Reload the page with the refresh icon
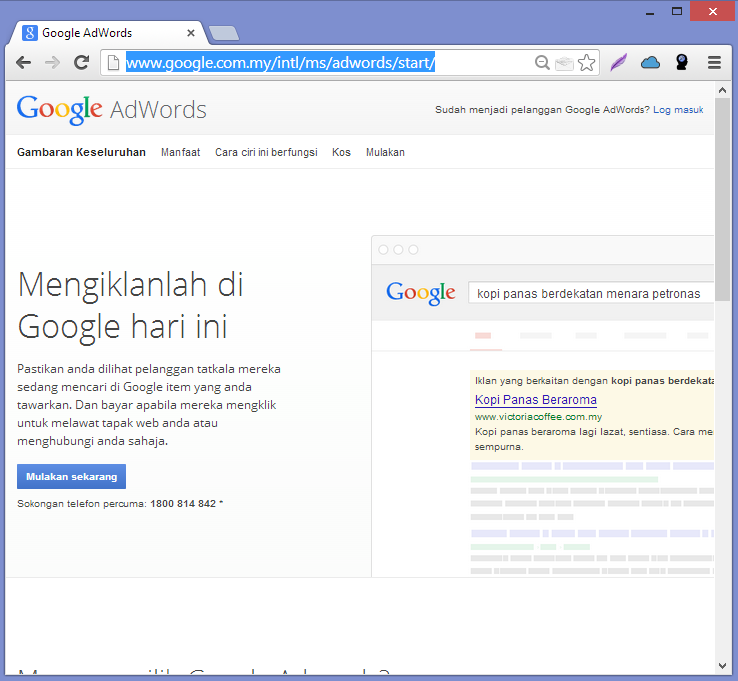This screenshot has height=681, width=738. (81, 62)
